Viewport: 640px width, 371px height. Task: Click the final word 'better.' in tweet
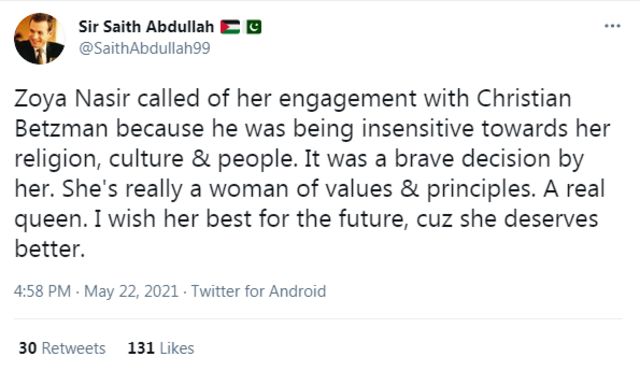50,249
